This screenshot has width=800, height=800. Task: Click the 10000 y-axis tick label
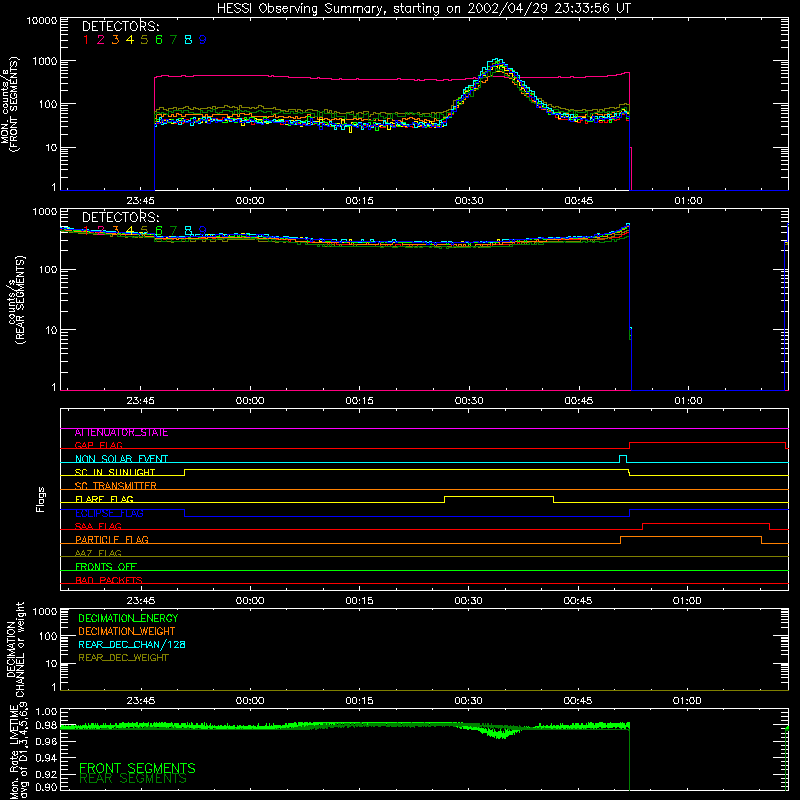(x=42, y=20)
